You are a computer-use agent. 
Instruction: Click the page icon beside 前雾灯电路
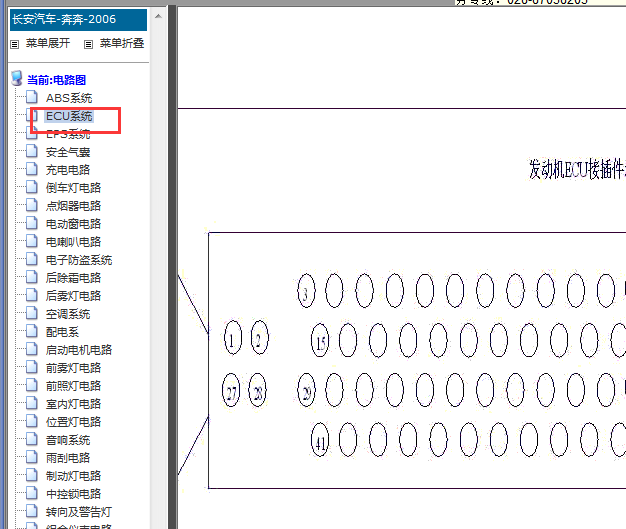pos(32,367)
